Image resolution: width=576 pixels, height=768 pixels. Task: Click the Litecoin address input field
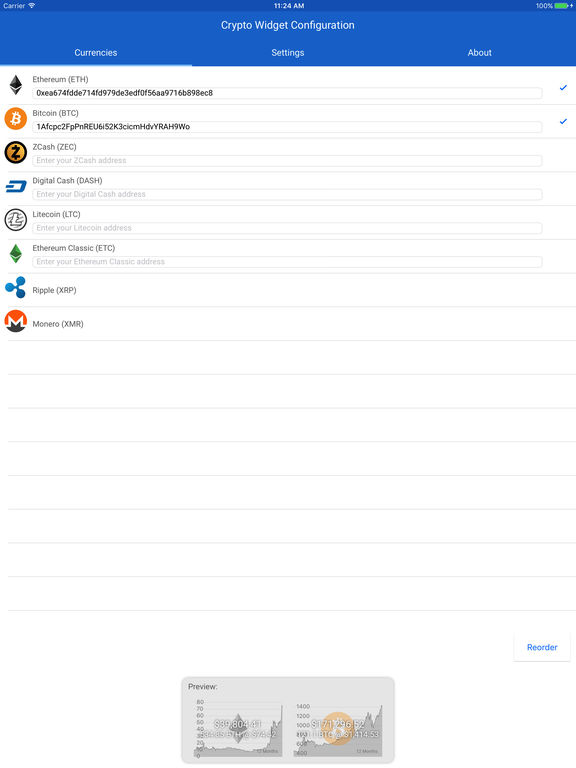point(288,228)
